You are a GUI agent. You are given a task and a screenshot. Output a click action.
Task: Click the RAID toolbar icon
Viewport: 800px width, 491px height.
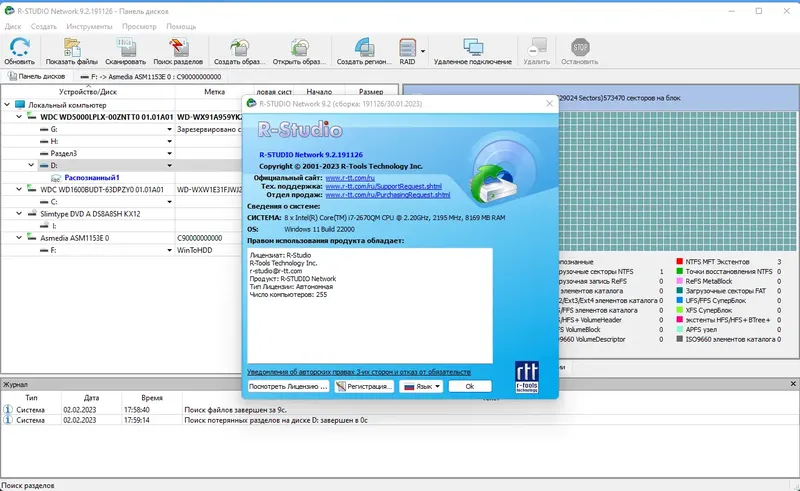pos(407,47)
